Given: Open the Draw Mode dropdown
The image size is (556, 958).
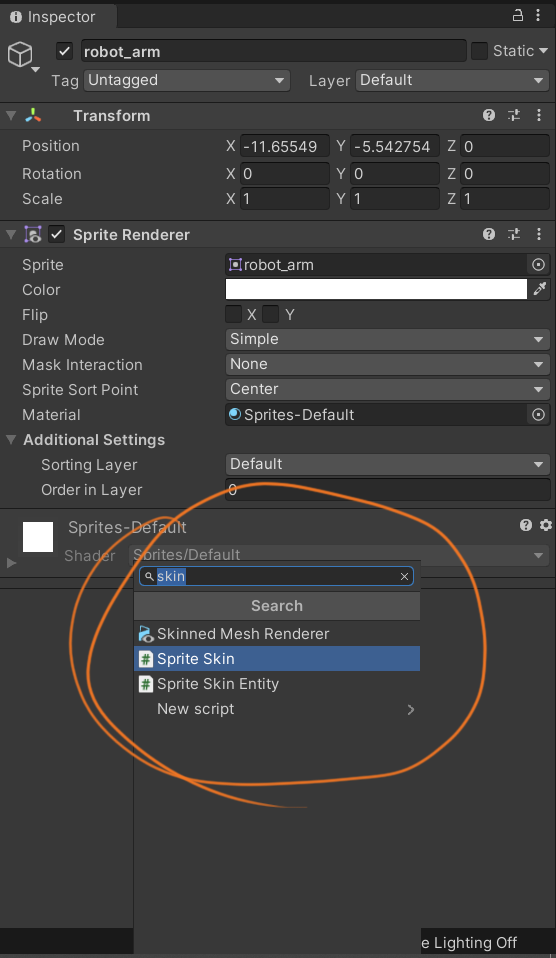Looking at the screenshot, I should tap(387, 339).
